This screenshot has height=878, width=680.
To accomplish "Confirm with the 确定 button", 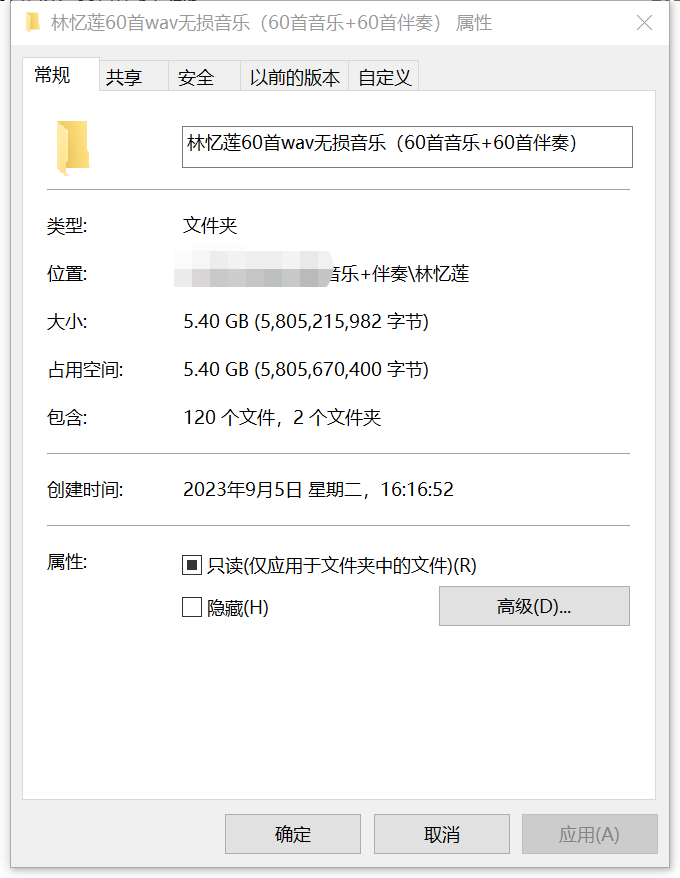I will (x=293, y=834).
